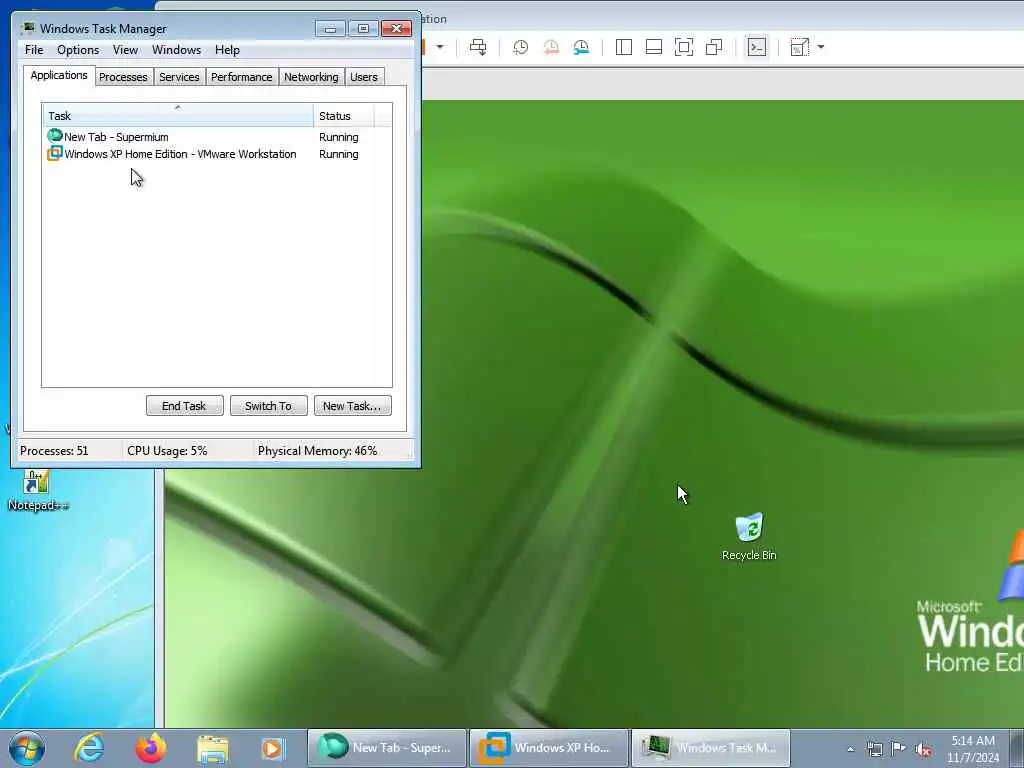Open Recycle Bin on XP guest desktop
This screenshot has height=768, width=1024.
749,536
